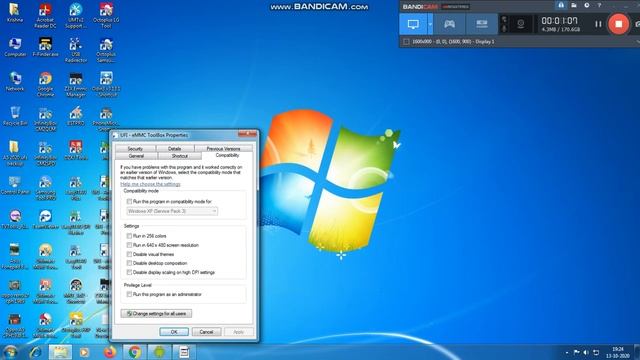
Task: Open USB Redirector desktop shortcut
Action: [x=76, y=50]
